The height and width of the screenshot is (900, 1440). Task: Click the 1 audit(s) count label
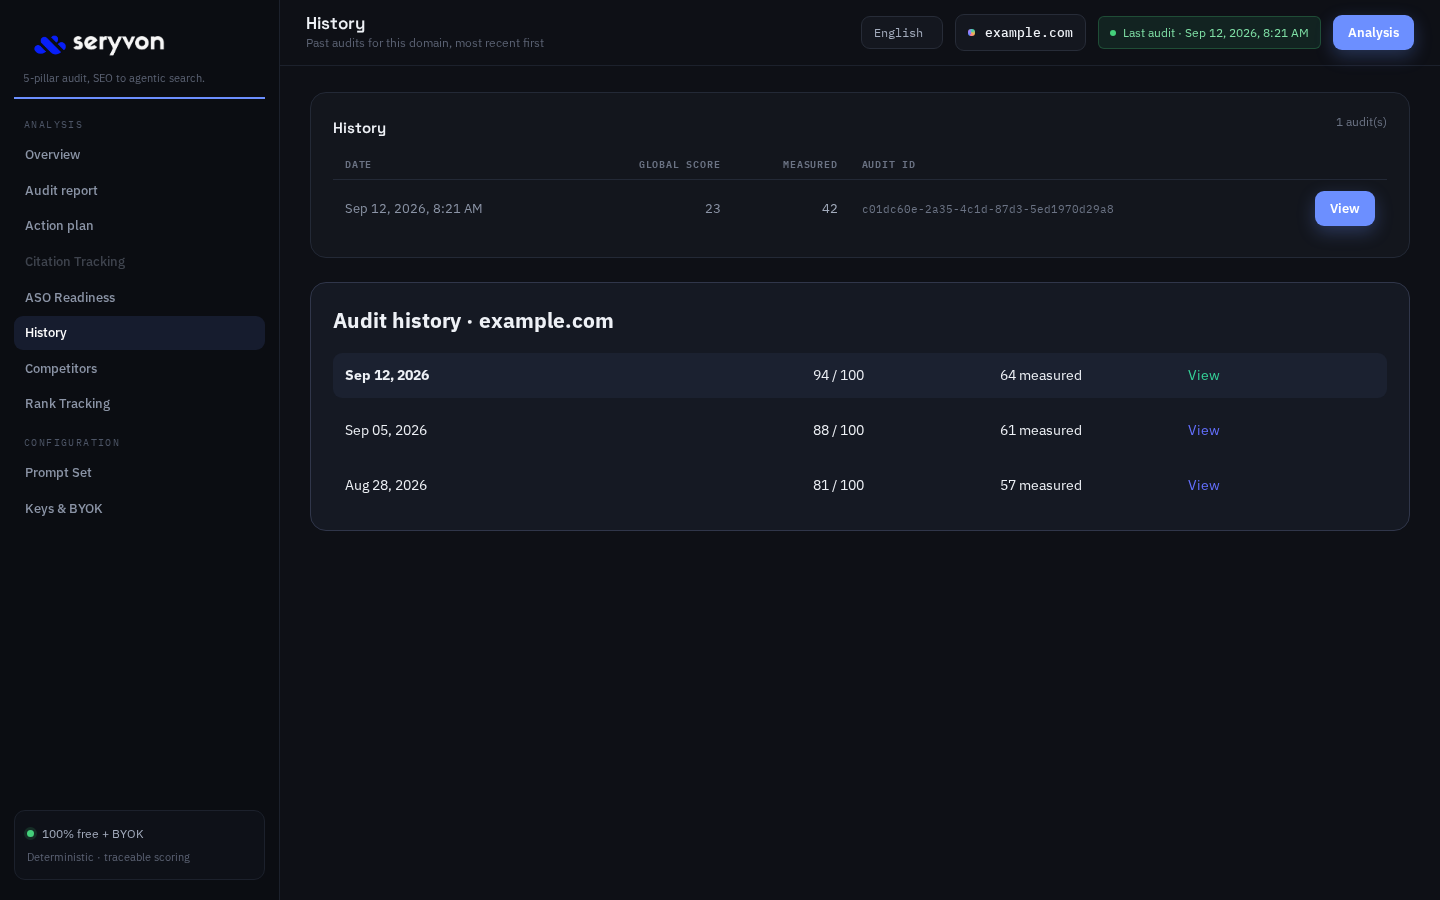(x=1361, y=122)
